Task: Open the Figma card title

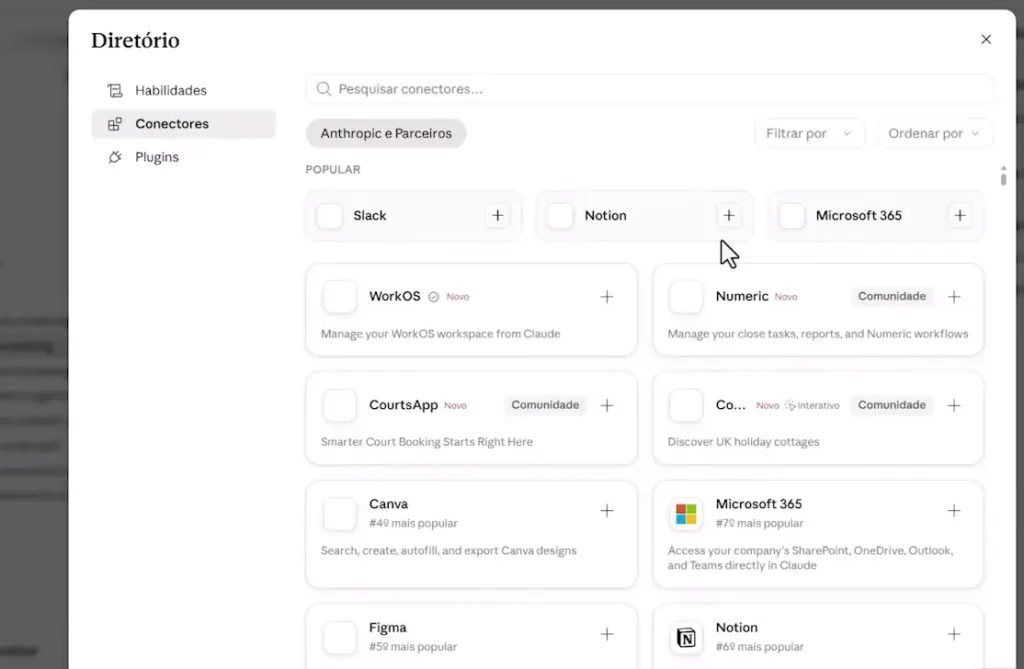Action: 388,627
